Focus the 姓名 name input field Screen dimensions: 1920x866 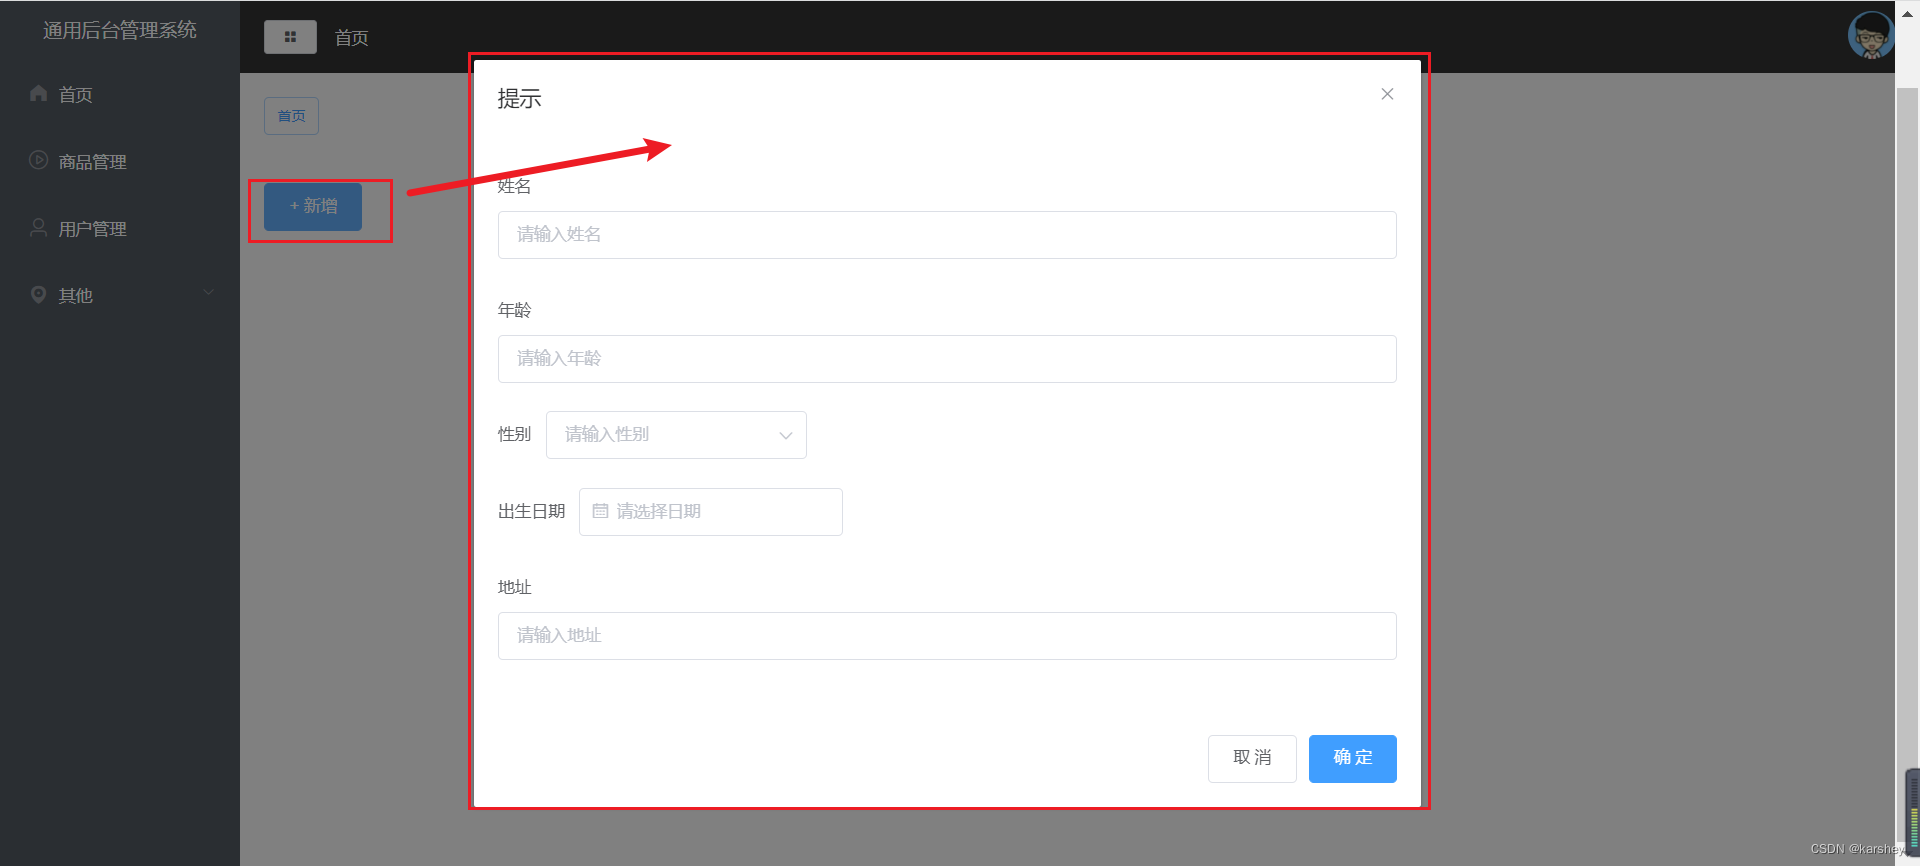click(947, 235)
